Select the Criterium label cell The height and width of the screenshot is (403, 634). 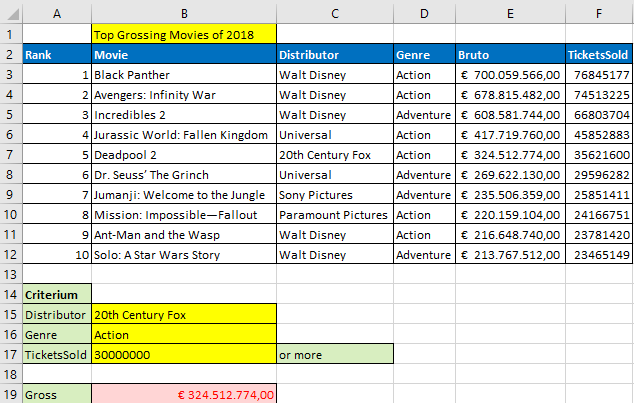57,294
